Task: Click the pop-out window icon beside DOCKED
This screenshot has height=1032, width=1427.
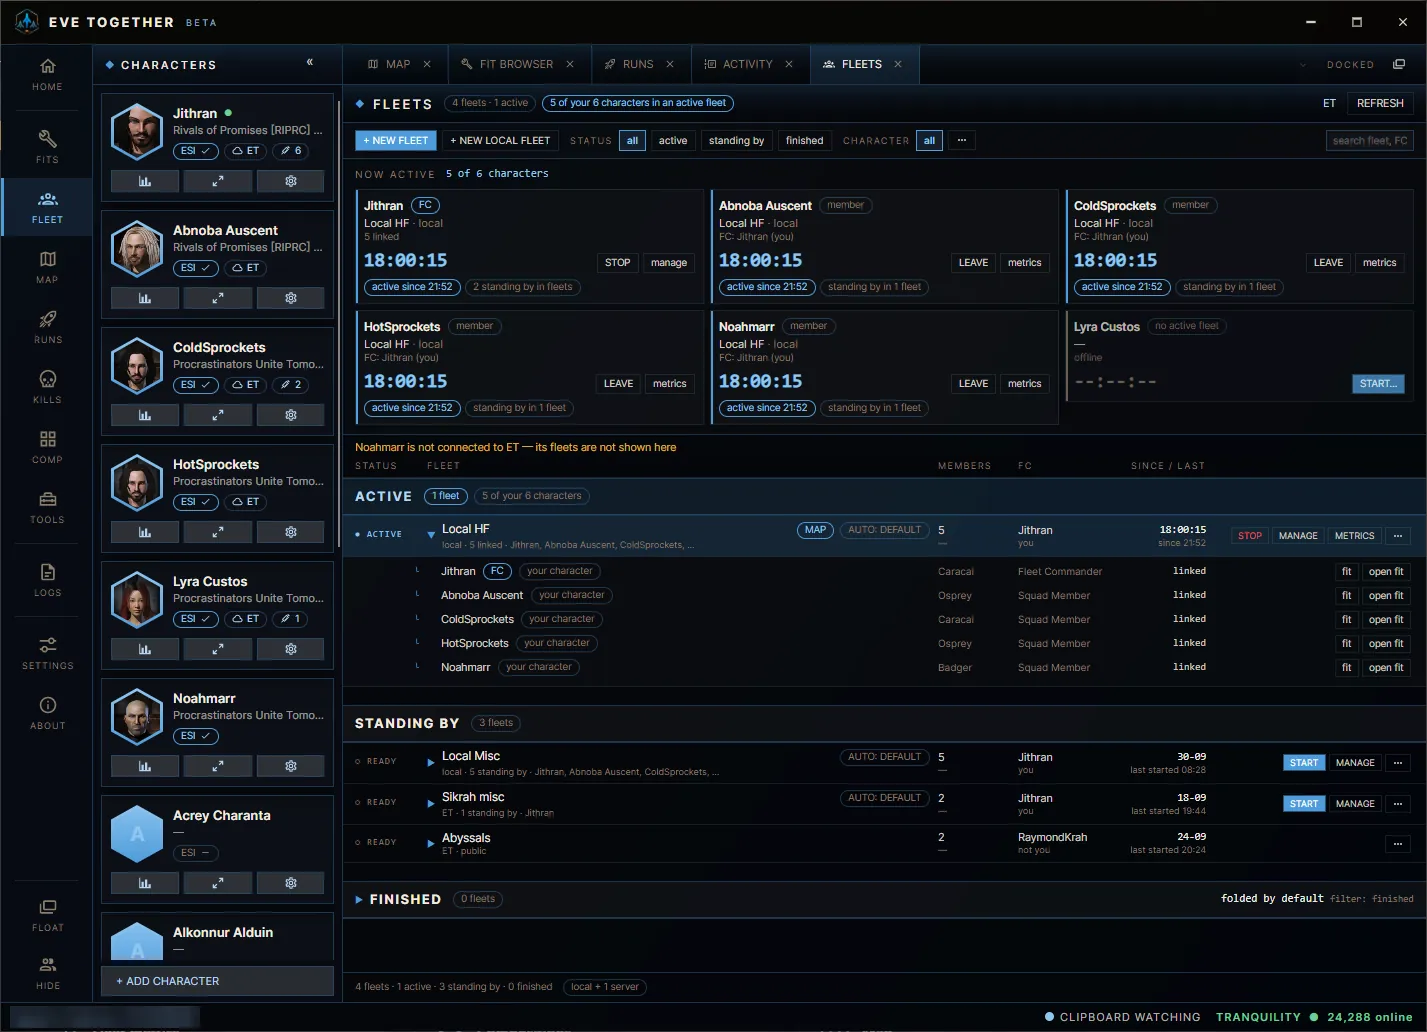Action: coord(1398,64)
